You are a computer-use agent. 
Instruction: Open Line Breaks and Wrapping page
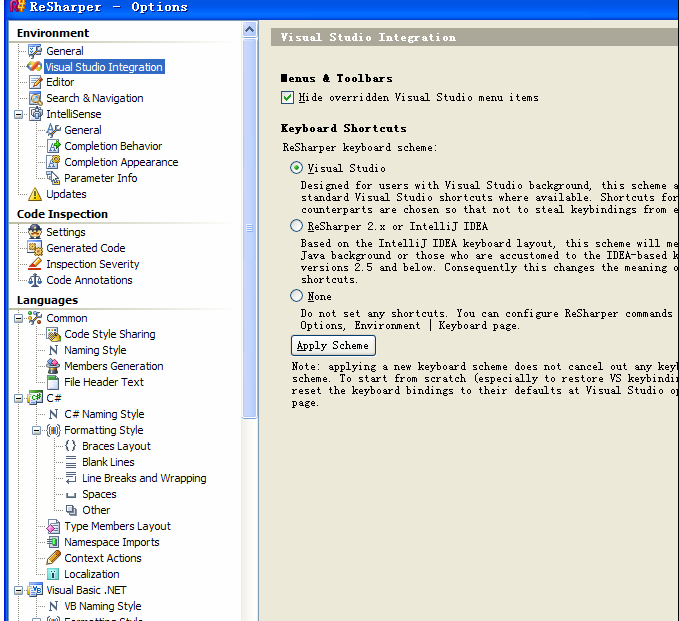(144, 478)
